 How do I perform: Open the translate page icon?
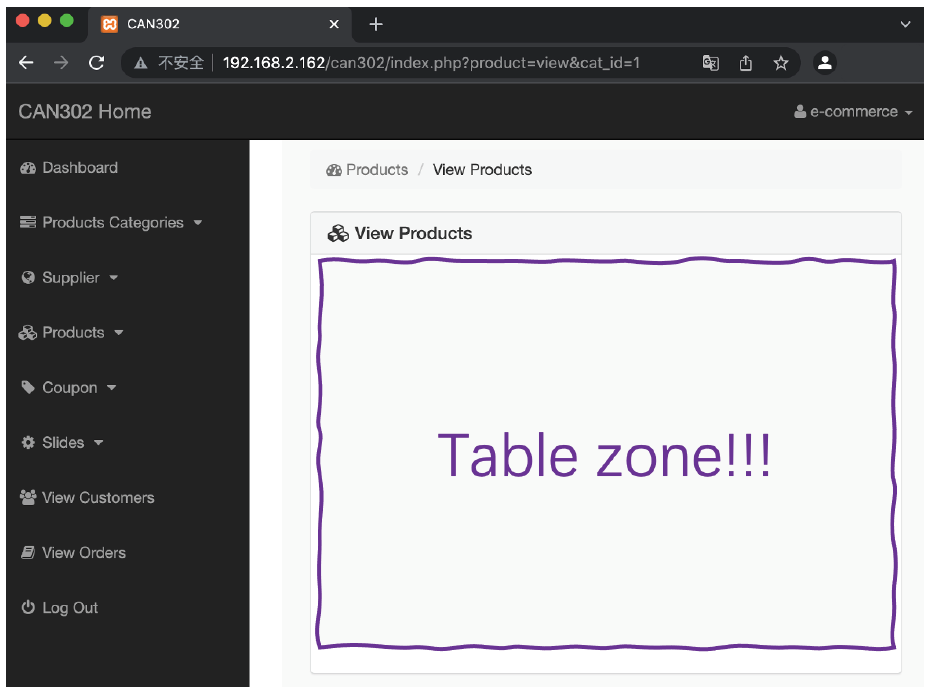click(710, 63)
